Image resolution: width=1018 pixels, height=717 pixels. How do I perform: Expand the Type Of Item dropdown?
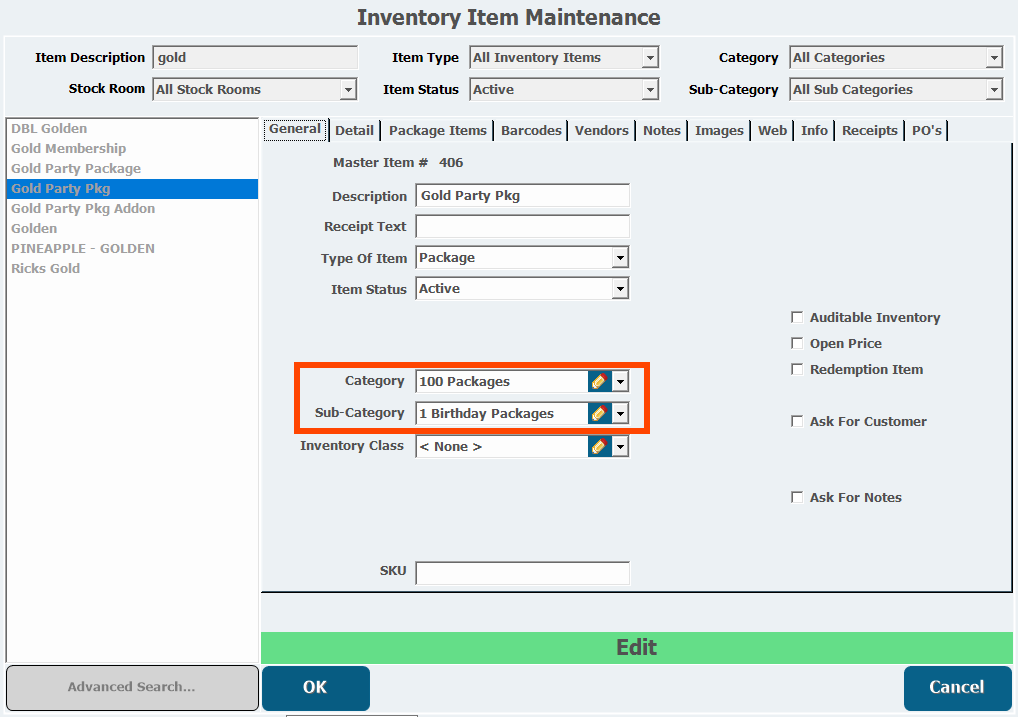[x=620, y=258]
